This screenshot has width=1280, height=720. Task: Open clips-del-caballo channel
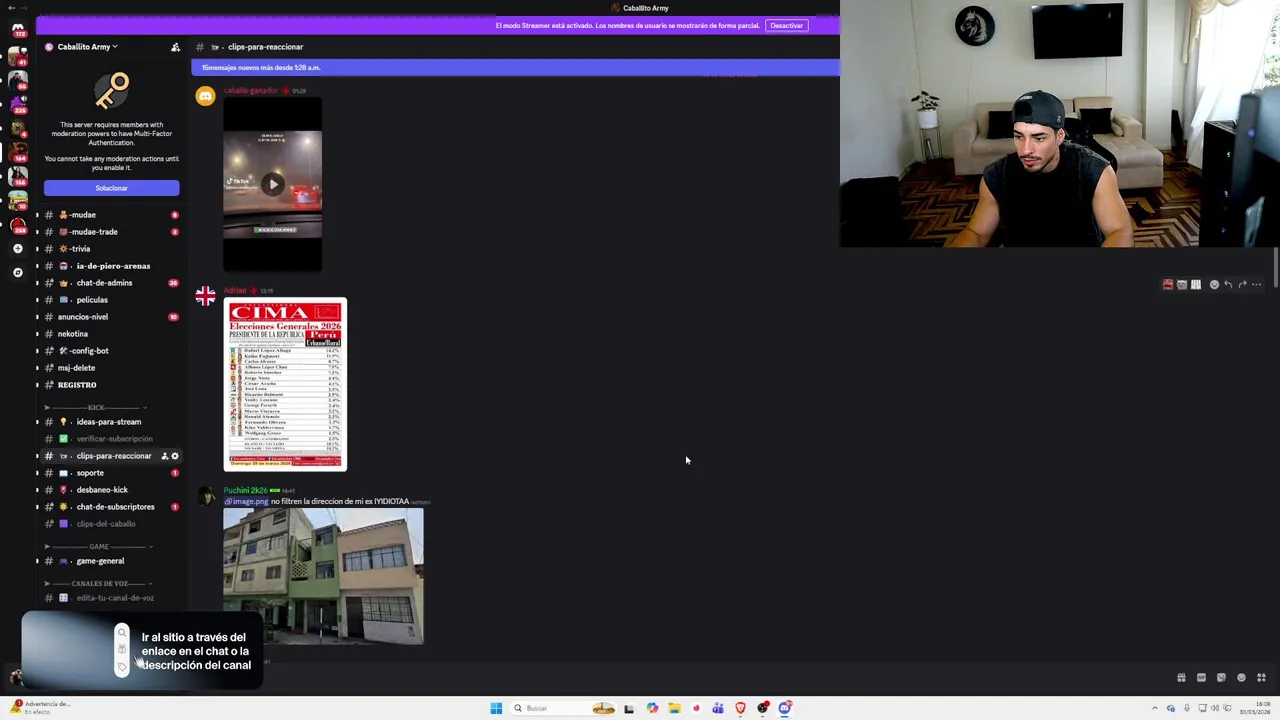click(110, 524)
